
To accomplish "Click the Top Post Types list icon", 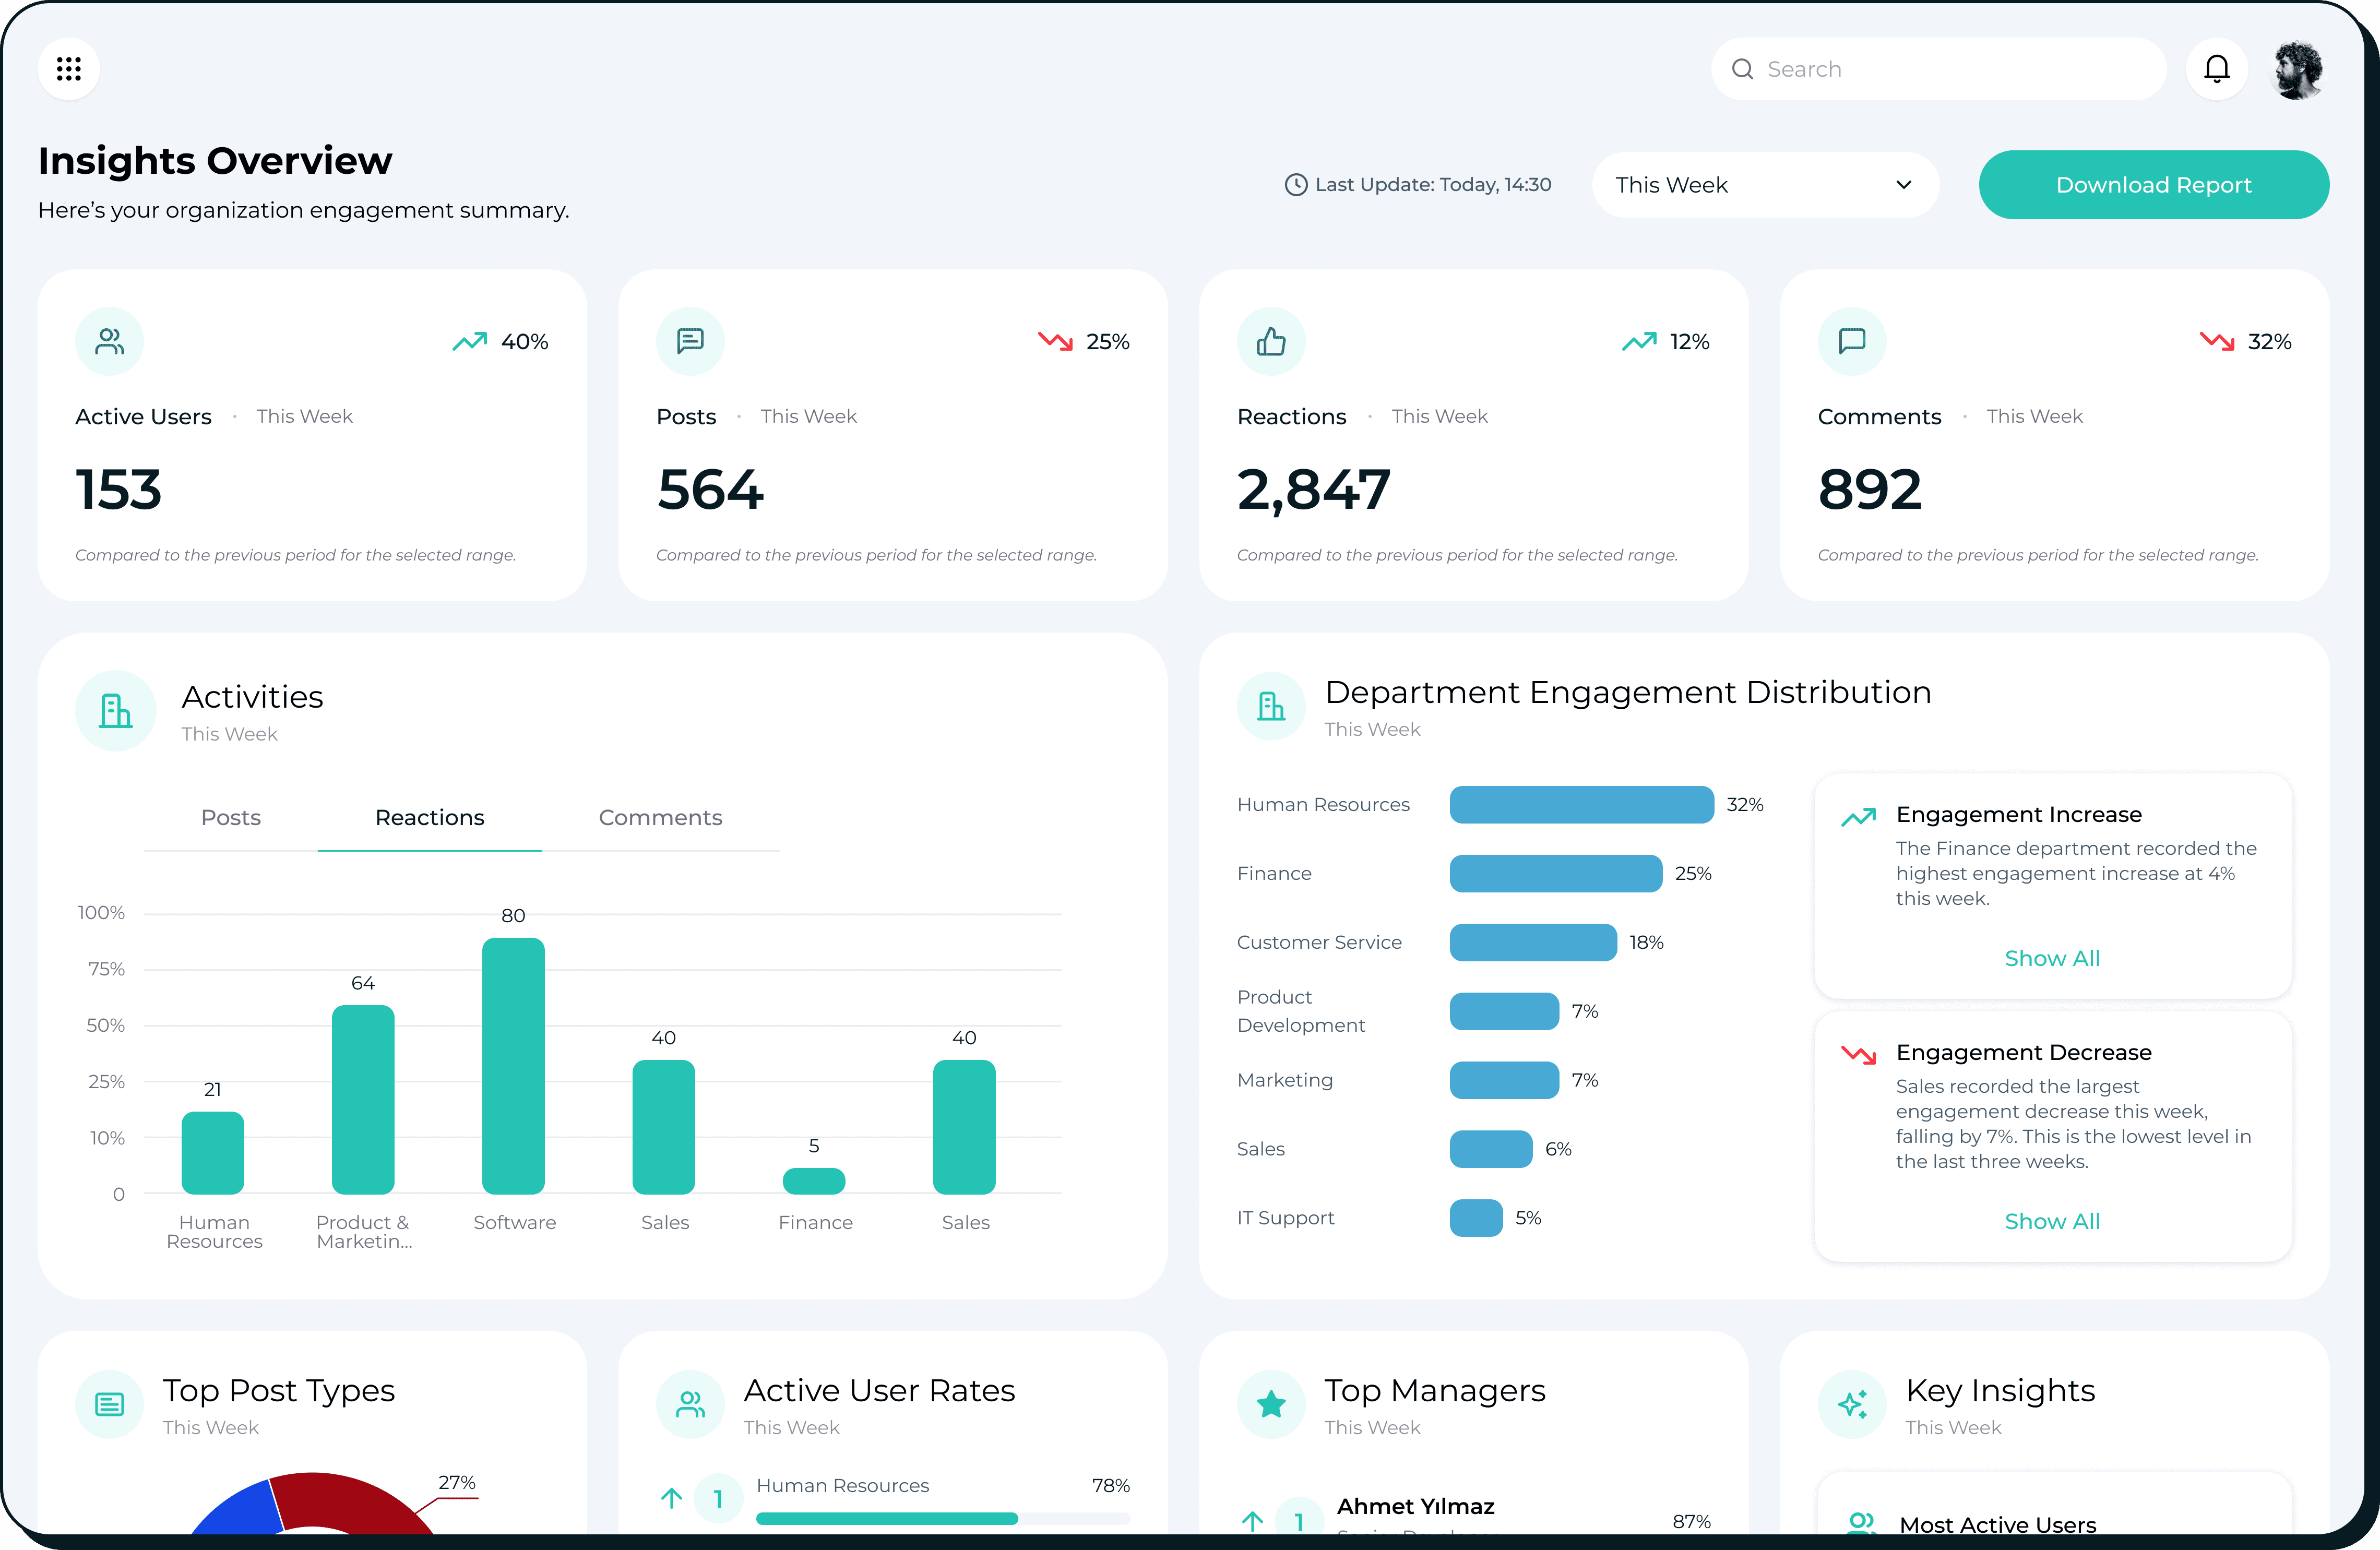I will [x=110, y=1404].
